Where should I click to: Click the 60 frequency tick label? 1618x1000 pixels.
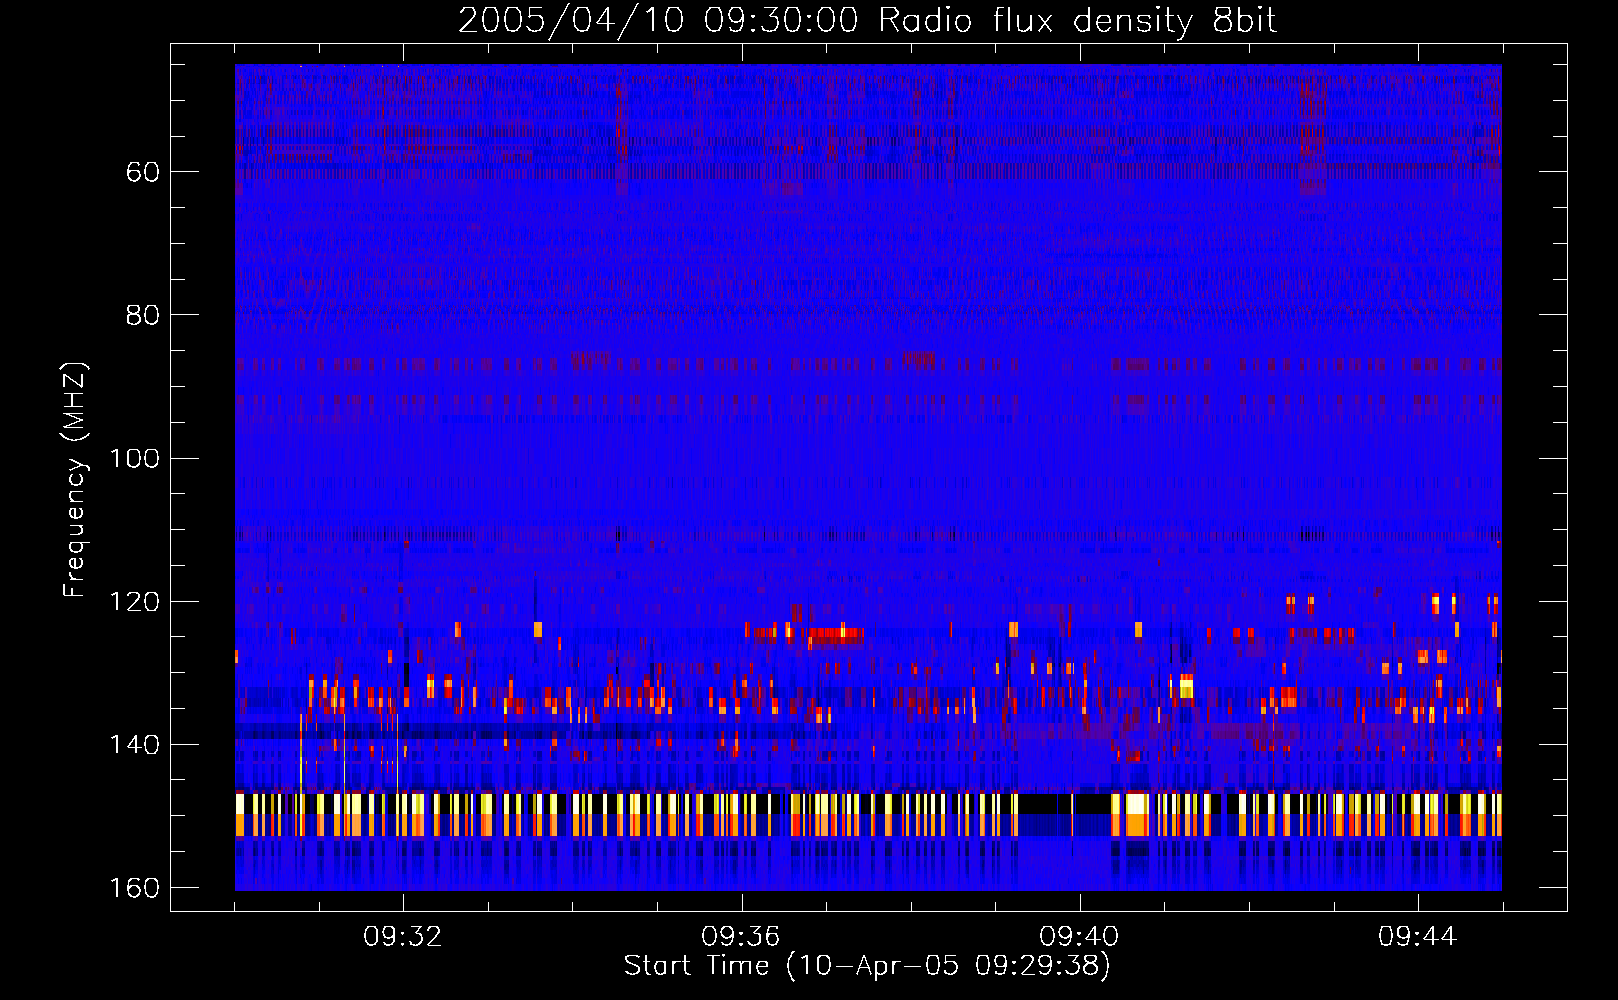coord(143,172)
